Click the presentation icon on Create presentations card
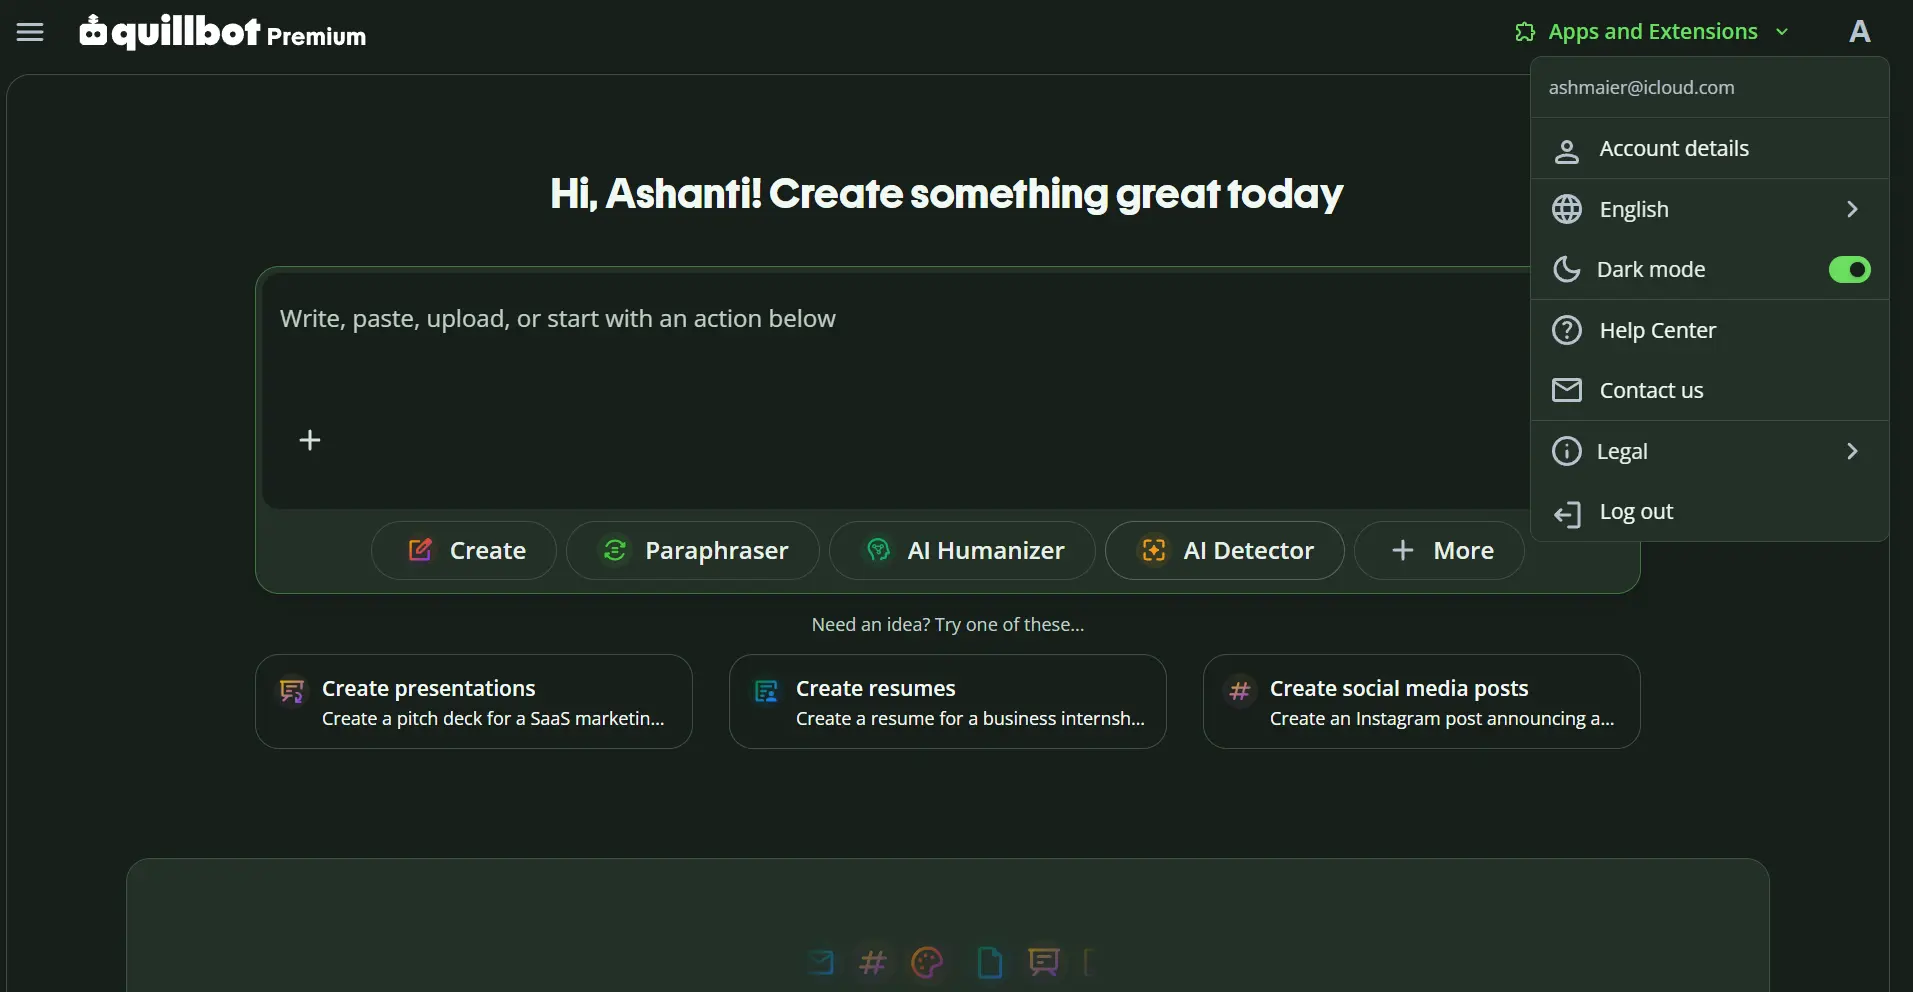This screenshot has height=992, width=1913. pos(292,691)
